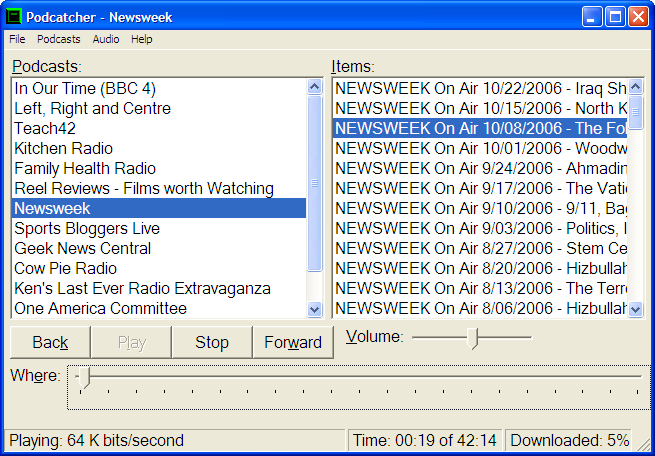Open the Help menu

click(142, 39)
